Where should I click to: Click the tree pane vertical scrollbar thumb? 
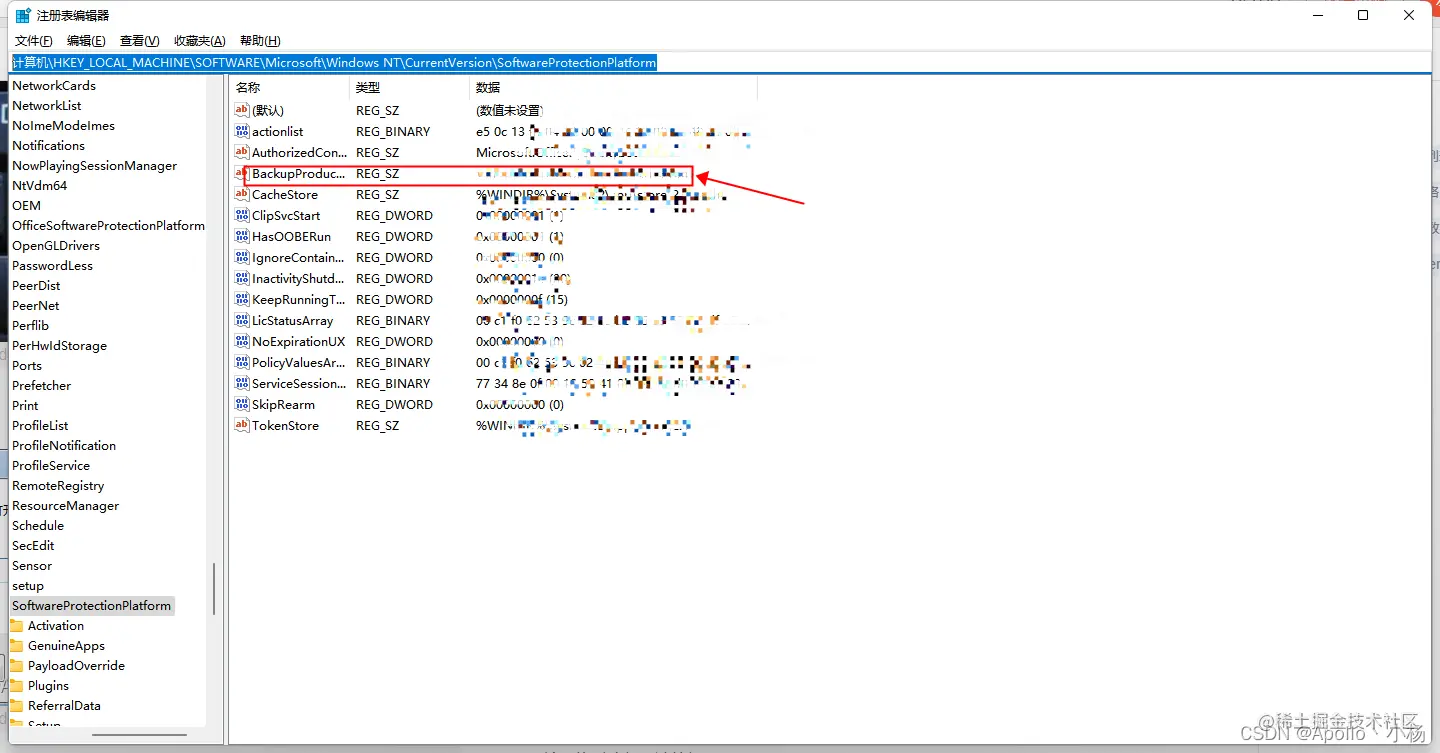[x=213, y=589]
